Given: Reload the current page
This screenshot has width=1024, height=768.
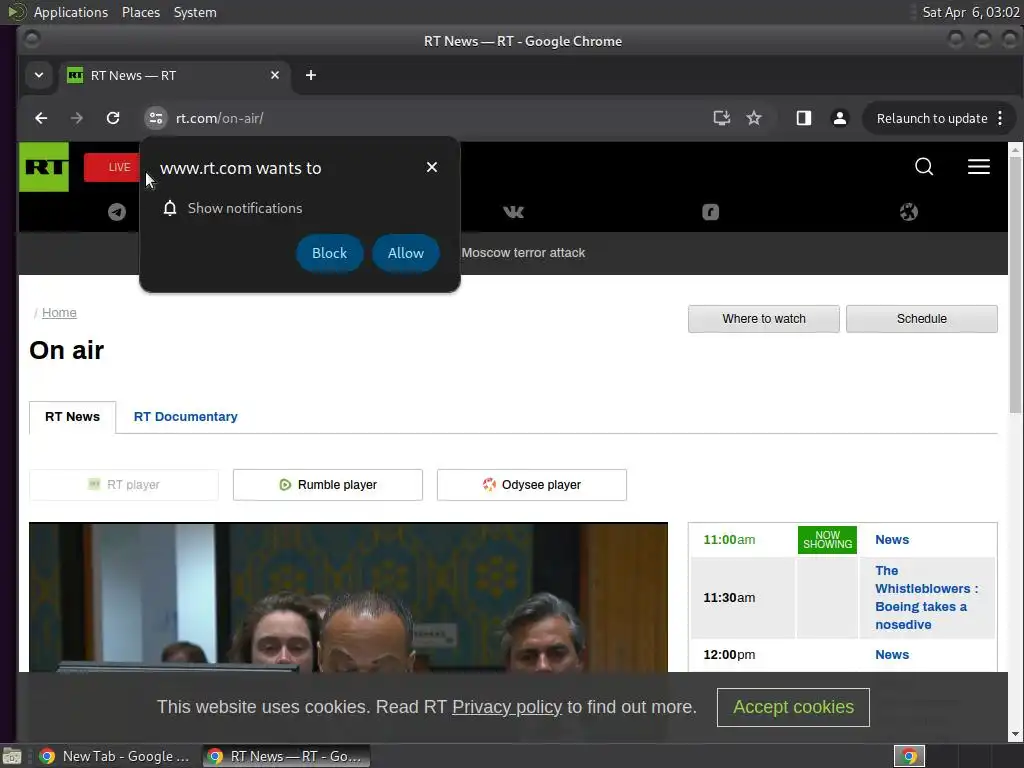Looking at the screenshot, I should click(113, 118).
